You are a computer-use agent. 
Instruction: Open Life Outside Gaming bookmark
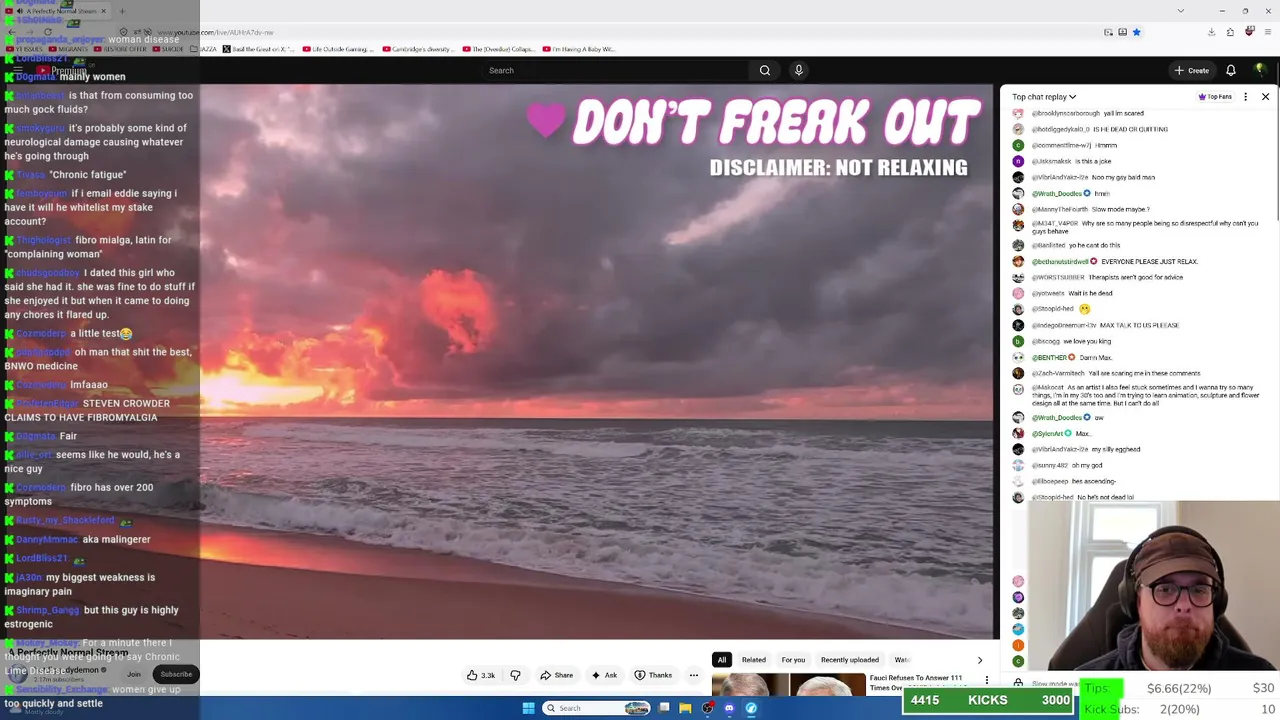click(x=339, y=49)
